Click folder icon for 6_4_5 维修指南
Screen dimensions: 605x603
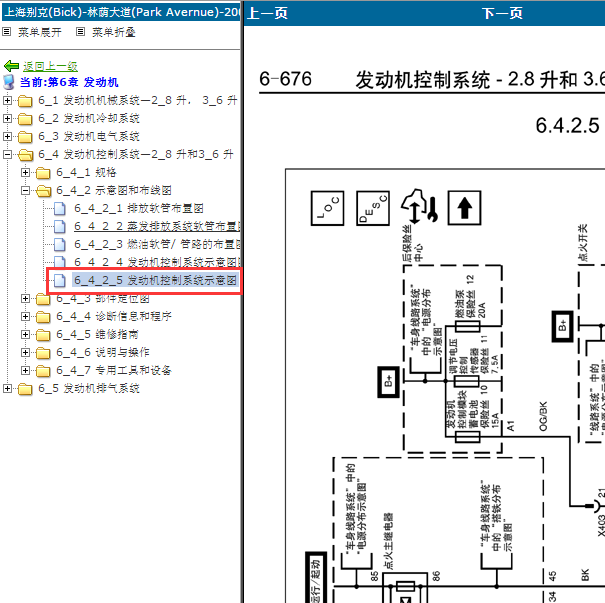pyautogui.click(x=43, y=335)
